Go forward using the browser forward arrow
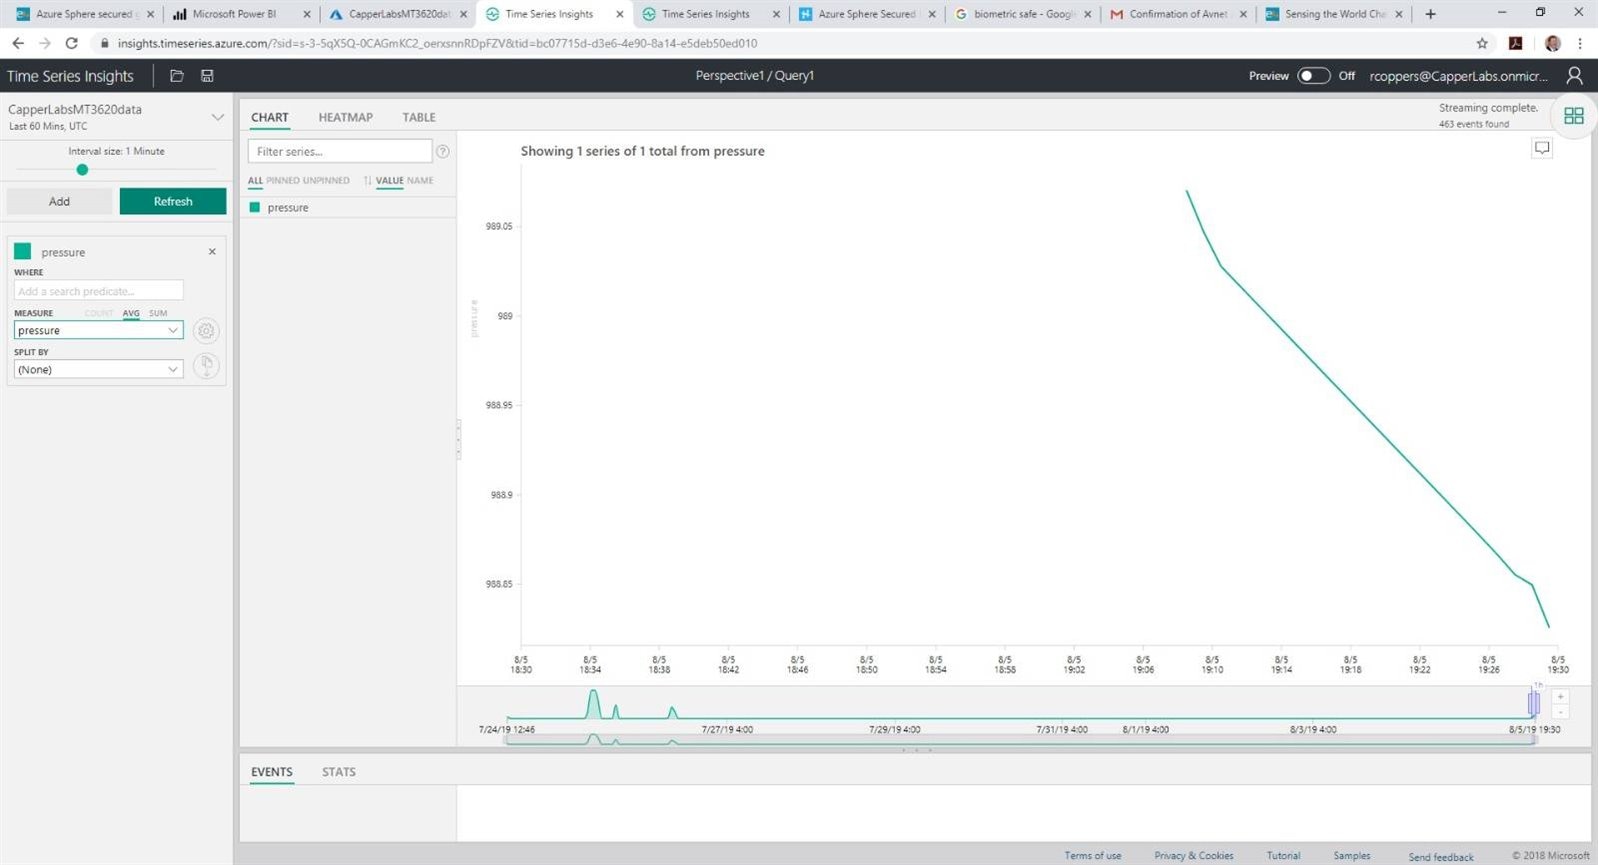1598x865 pixels. pos(45,43)
